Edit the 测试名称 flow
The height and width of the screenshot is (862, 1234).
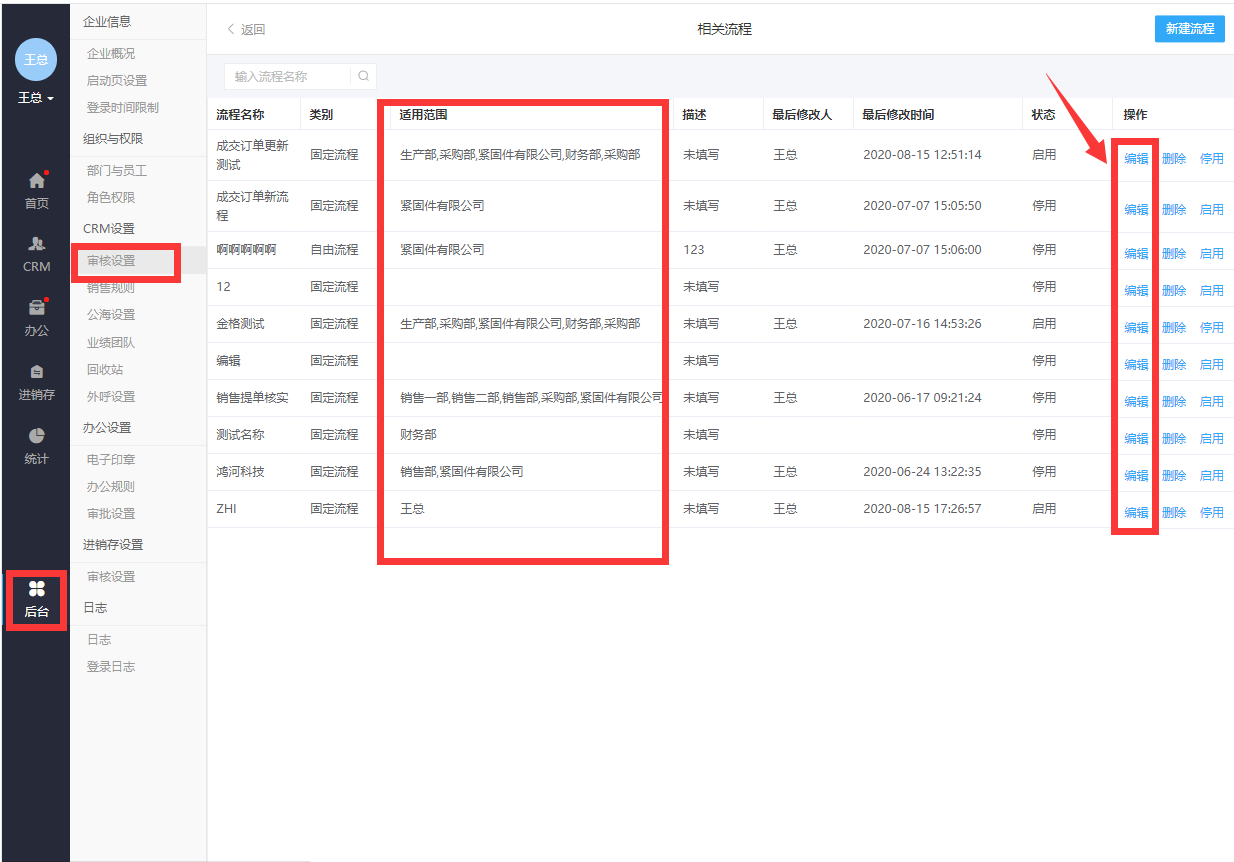[x=1136, y=439]
